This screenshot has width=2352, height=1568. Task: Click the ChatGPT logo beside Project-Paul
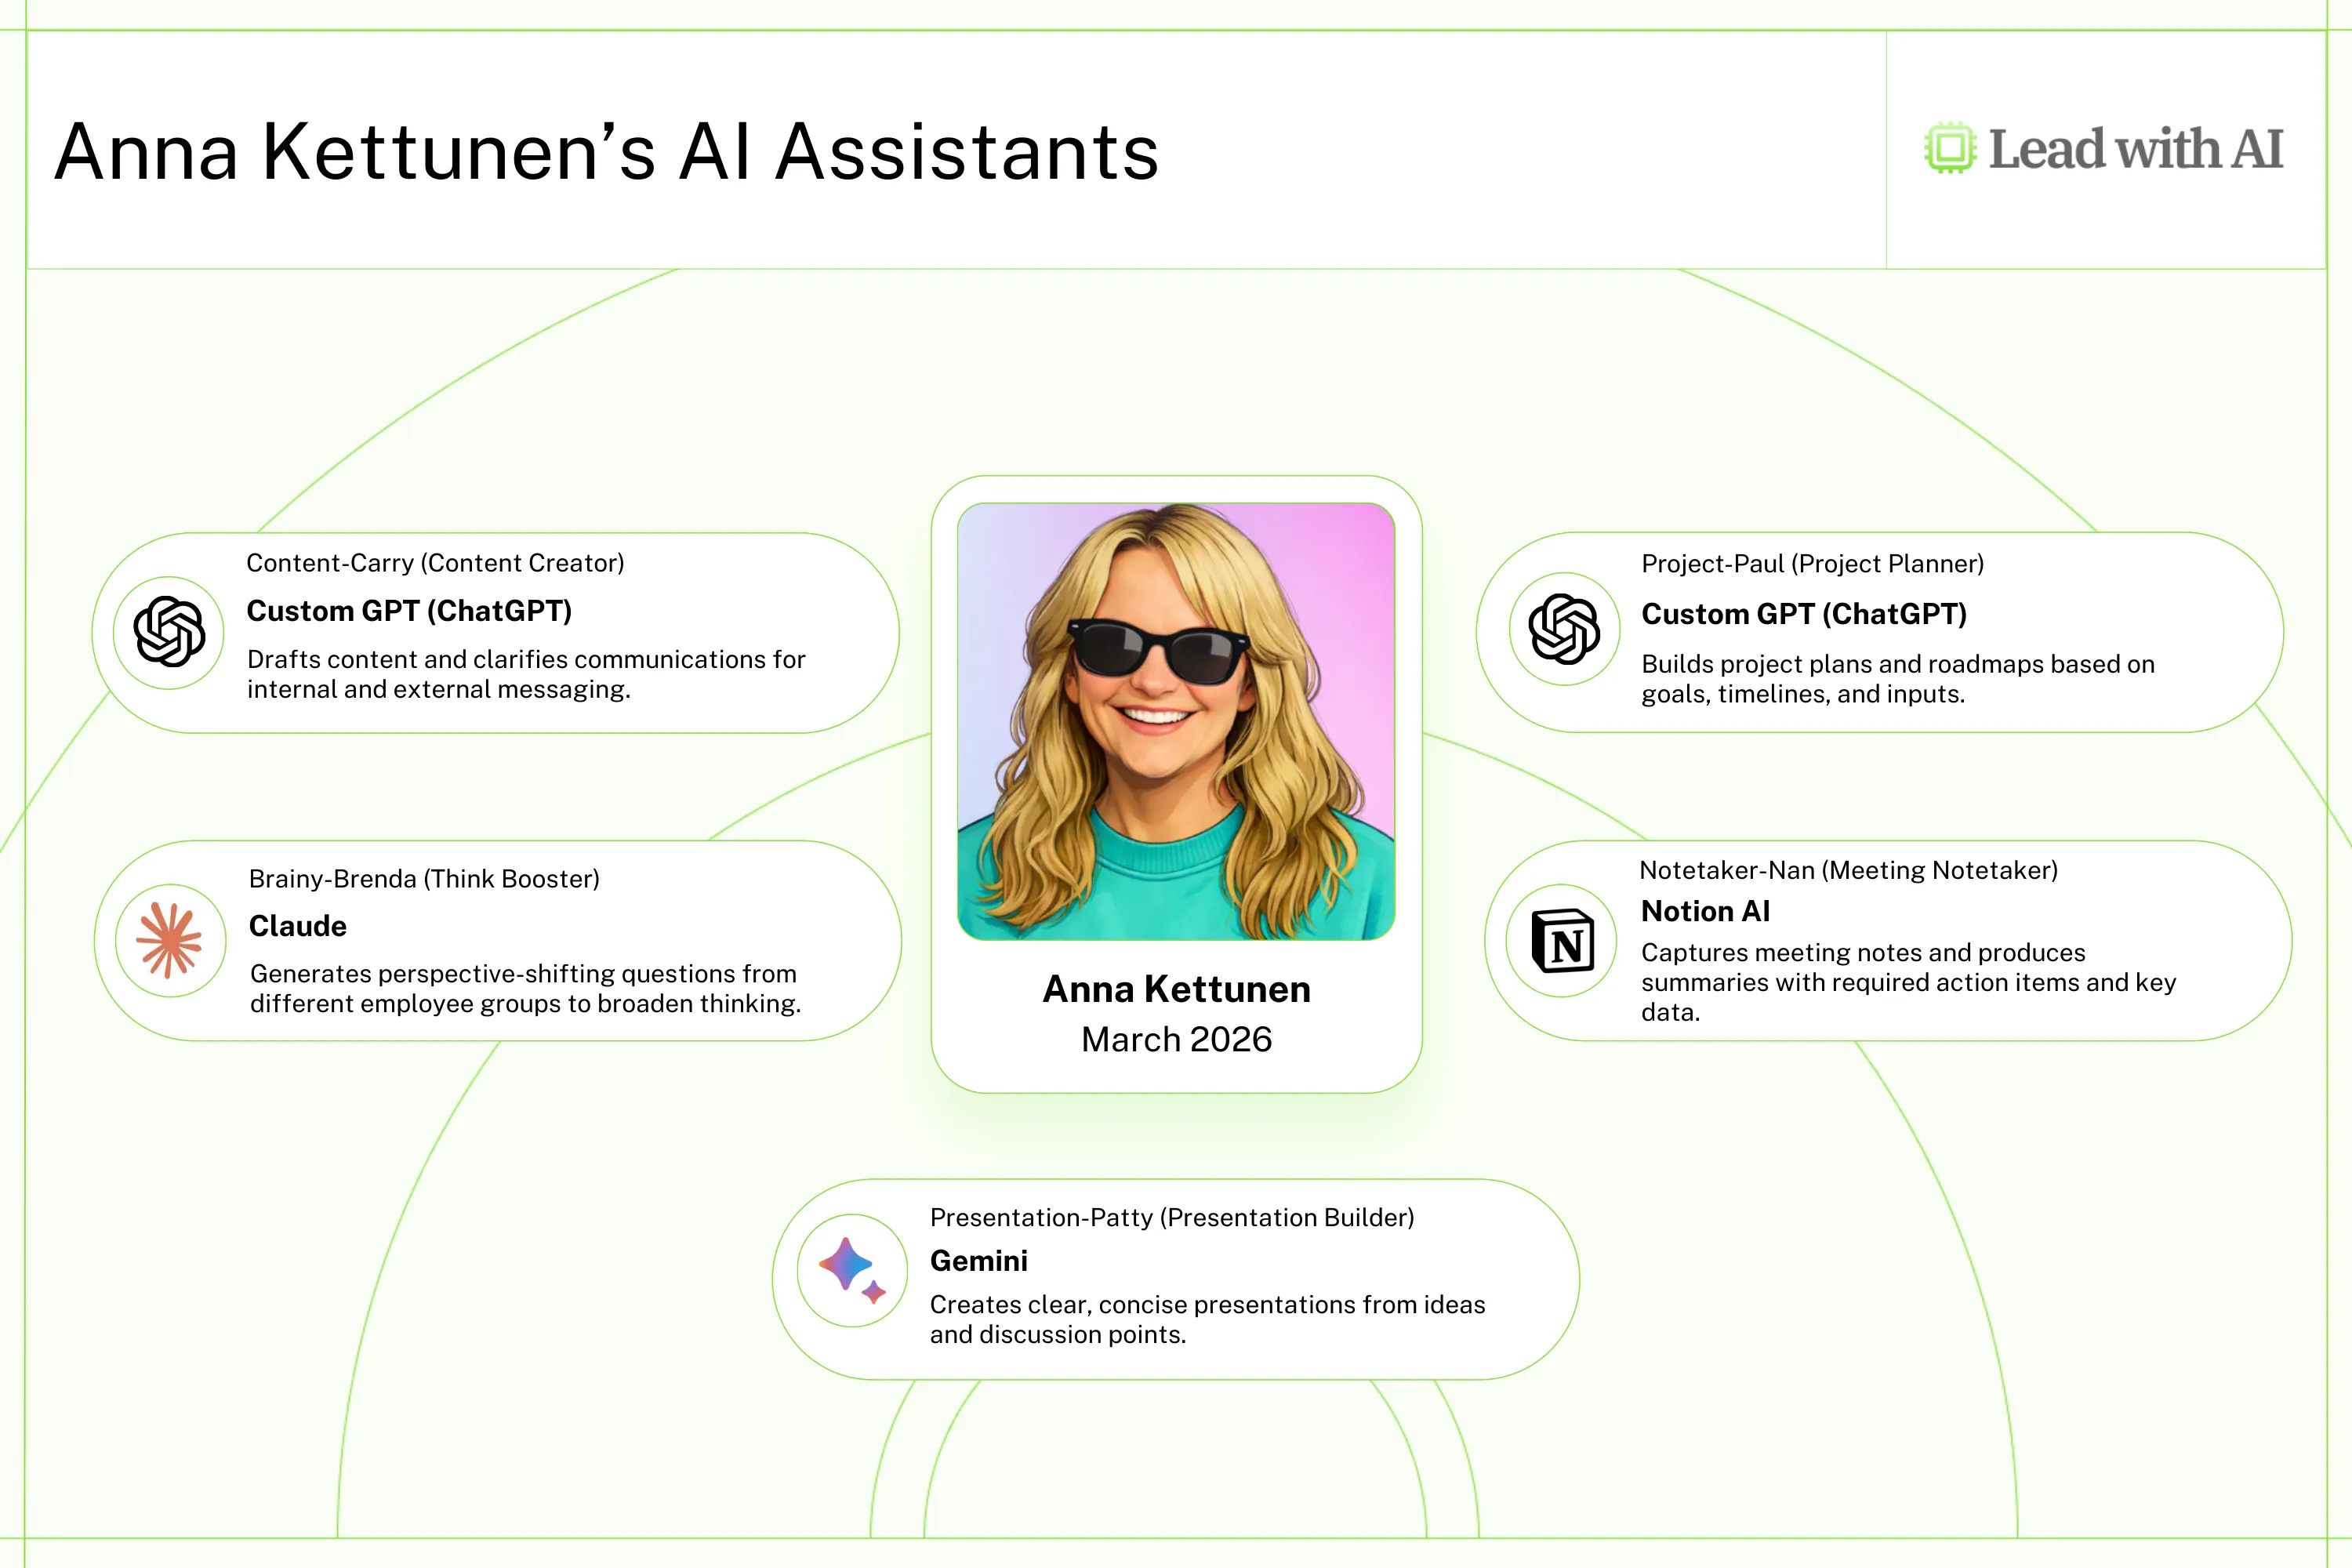[1564, 629]
